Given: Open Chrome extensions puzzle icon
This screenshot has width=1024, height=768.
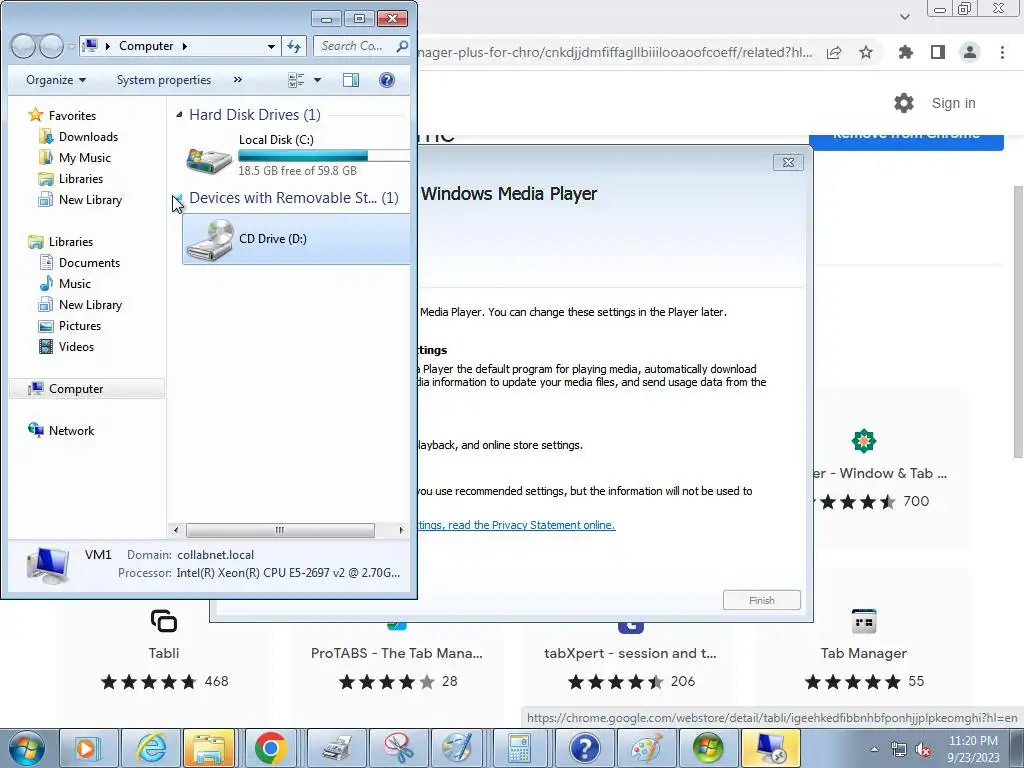Looking at the screenshot, I should click(x=905, y=52).
